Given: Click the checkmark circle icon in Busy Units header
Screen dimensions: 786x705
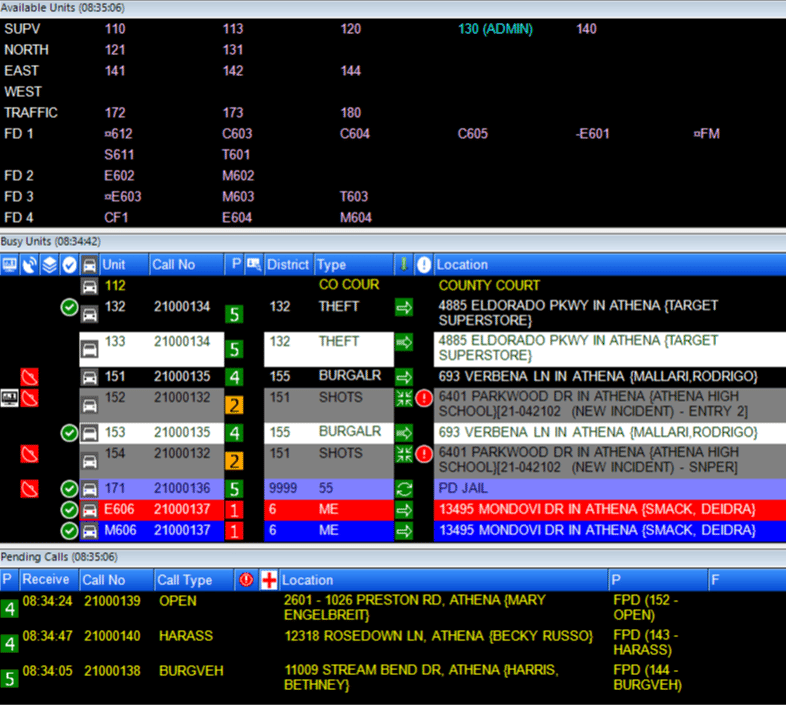Looking at the screenshot, I should click(x=69, y=265).
